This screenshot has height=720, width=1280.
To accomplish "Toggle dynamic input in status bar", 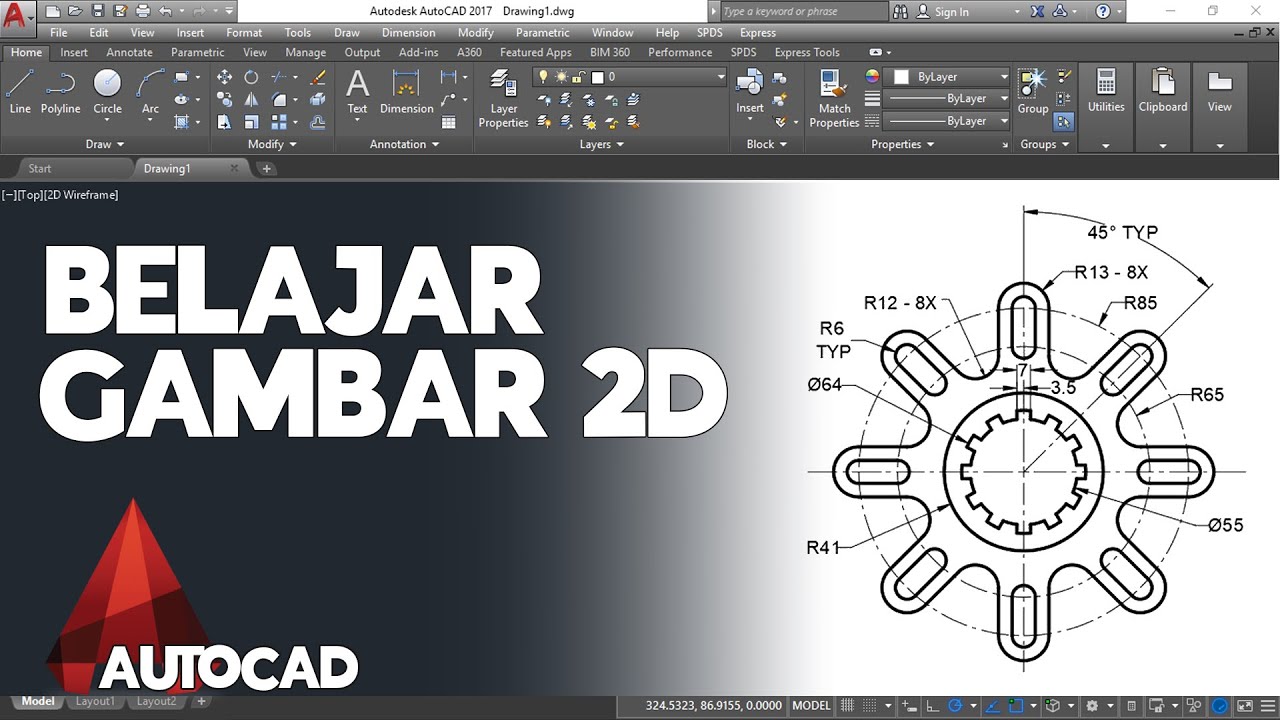I will pyautogui.click(x=908, y=705).
